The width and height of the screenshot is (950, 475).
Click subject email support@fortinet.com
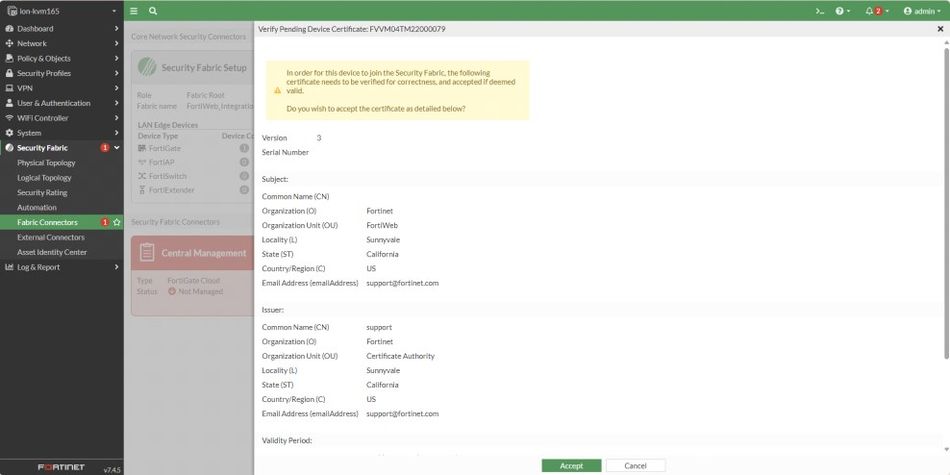(402, 283)
